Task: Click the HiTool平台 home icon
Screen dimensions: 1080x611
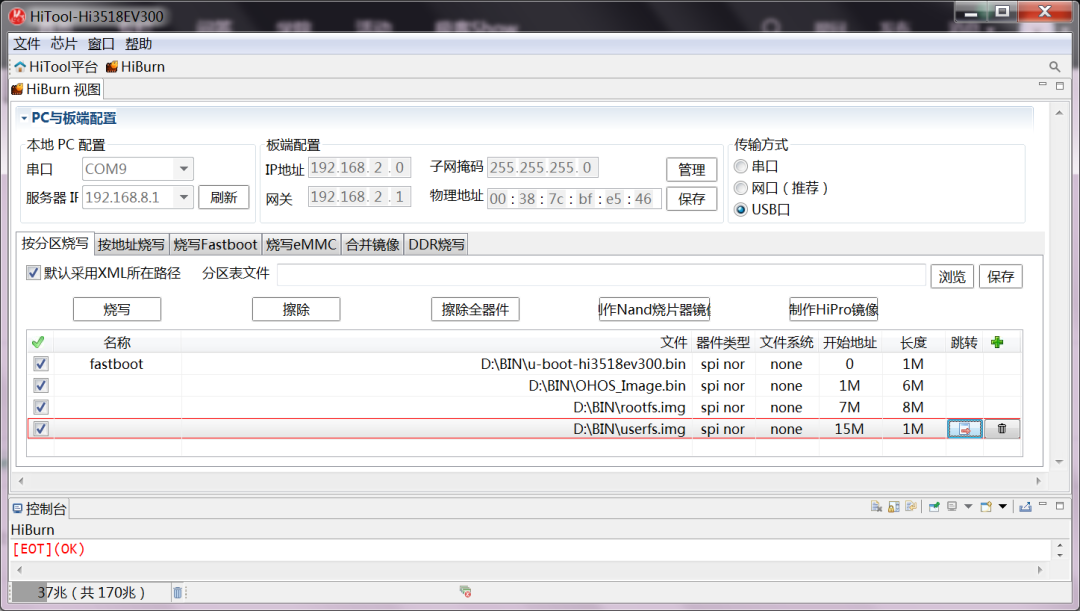Action: pos(20,67)
